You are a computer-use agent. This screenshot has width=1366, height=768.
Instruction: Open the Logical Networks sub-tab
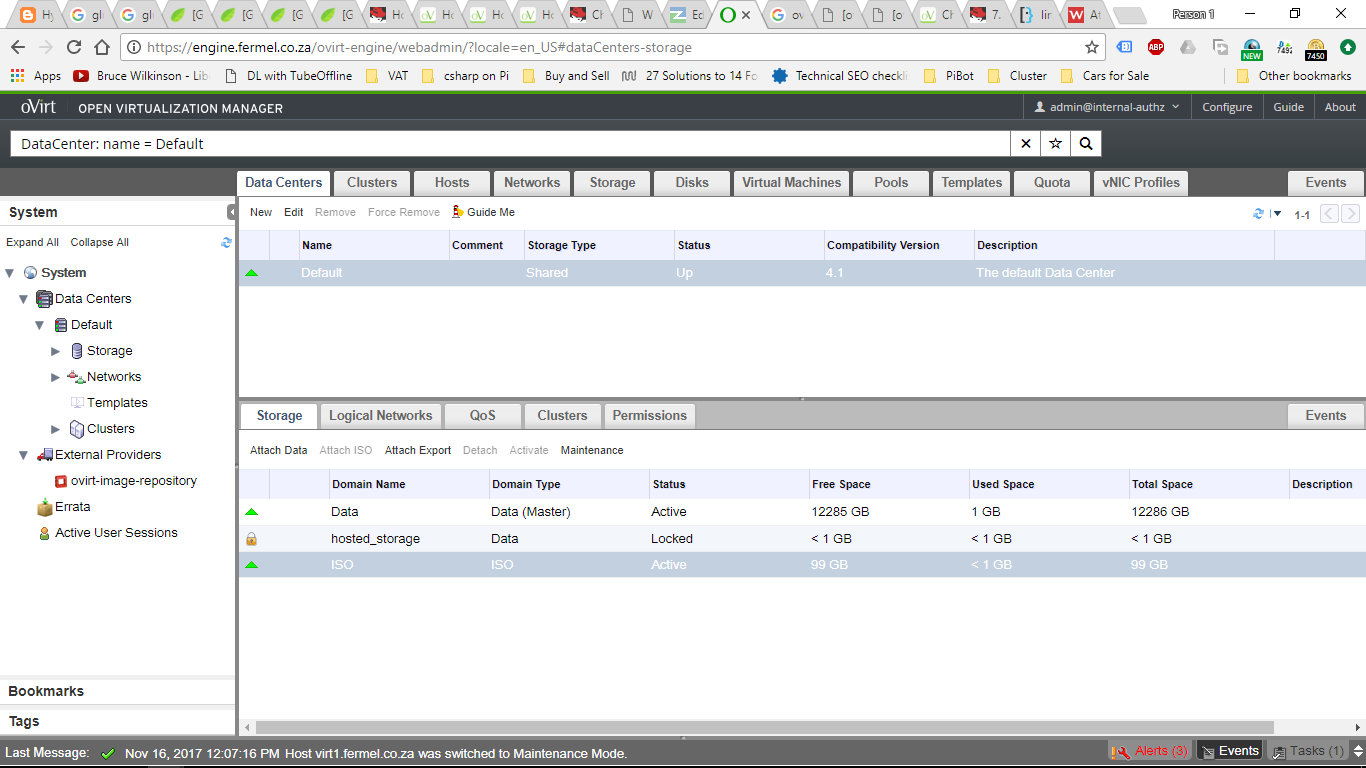point(380,416)
